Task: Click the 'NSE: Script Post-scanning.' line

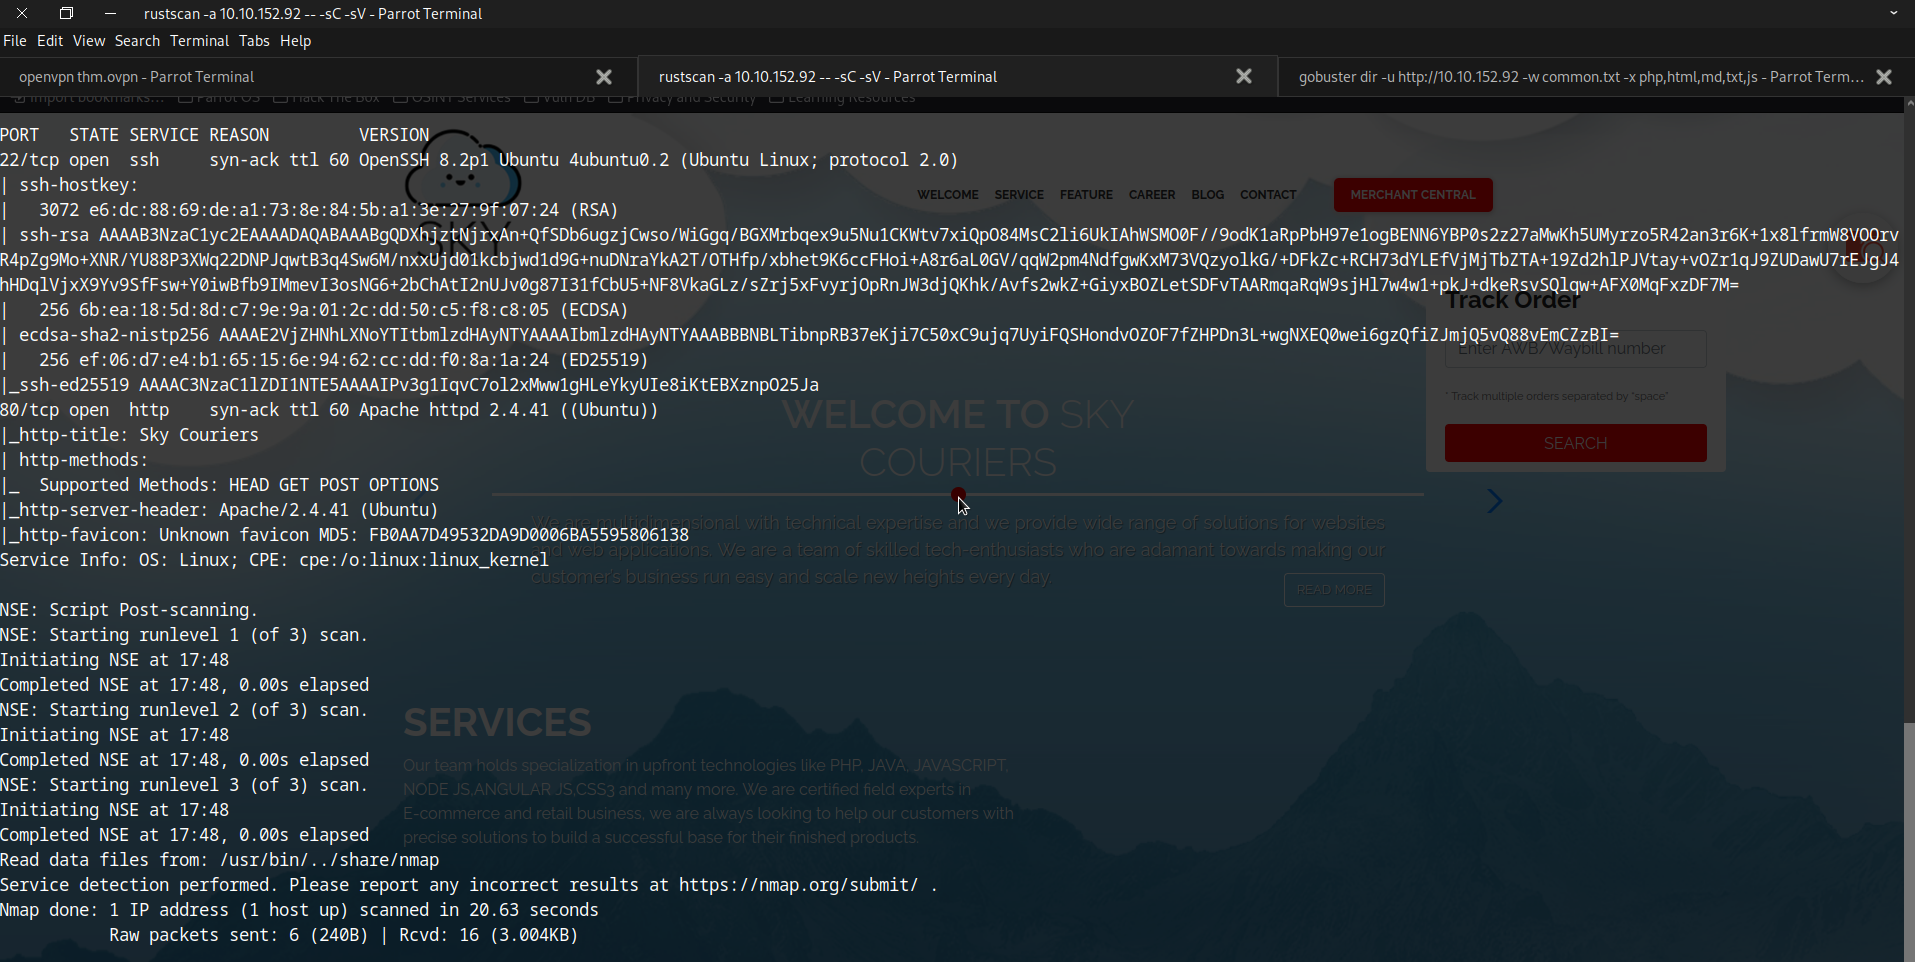Action: (x=129, y=610)
